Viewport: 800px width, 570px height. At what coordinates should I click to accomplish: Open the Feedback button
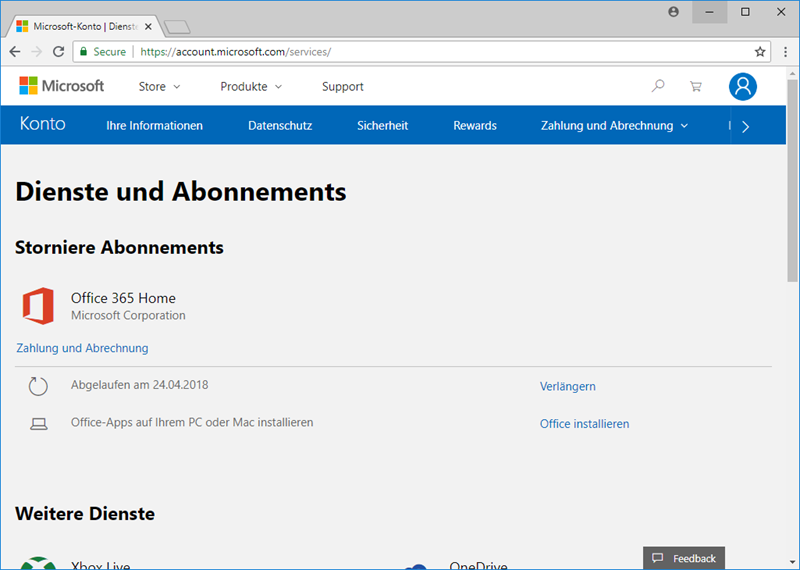pos(684,558)
